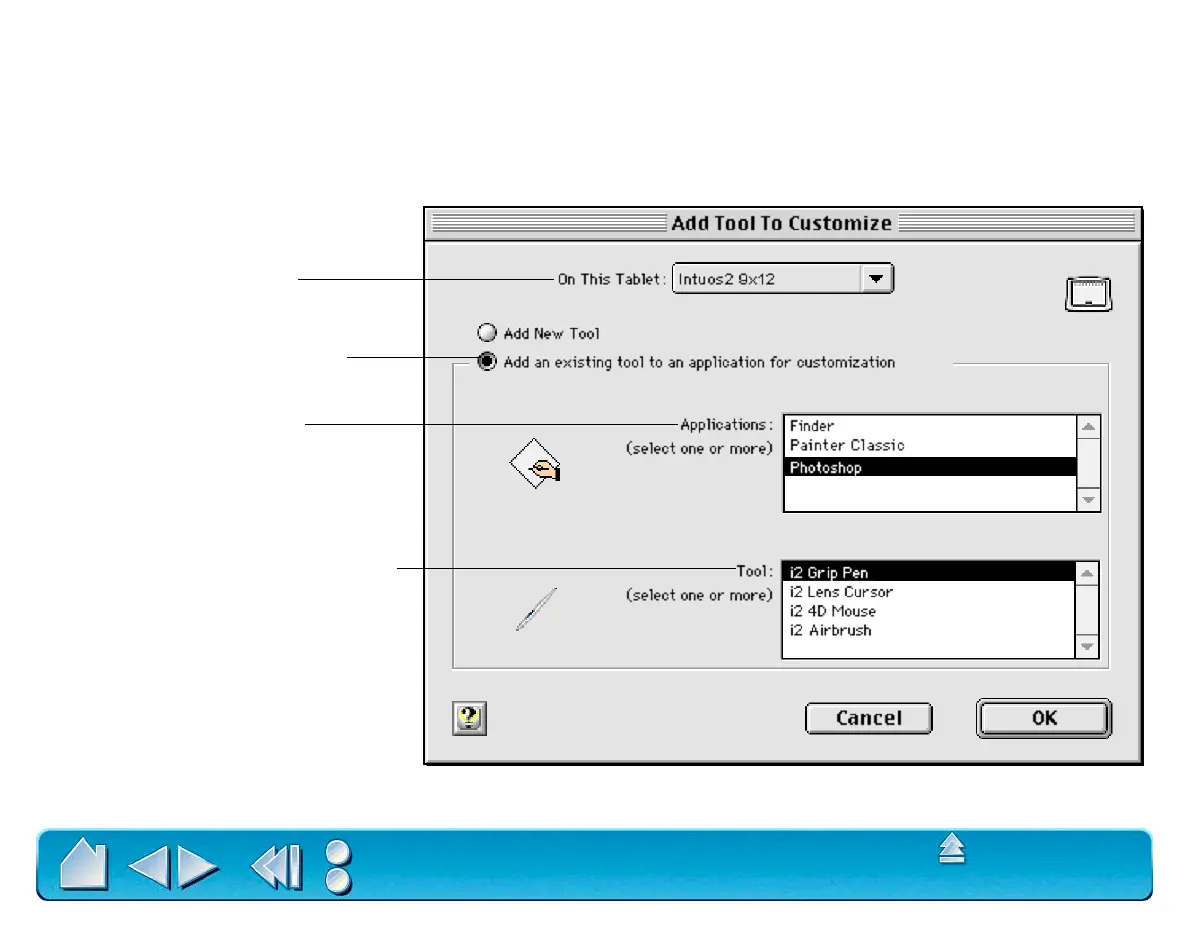Click the tablet icon in dialog corner

[x=1089, y=294]
